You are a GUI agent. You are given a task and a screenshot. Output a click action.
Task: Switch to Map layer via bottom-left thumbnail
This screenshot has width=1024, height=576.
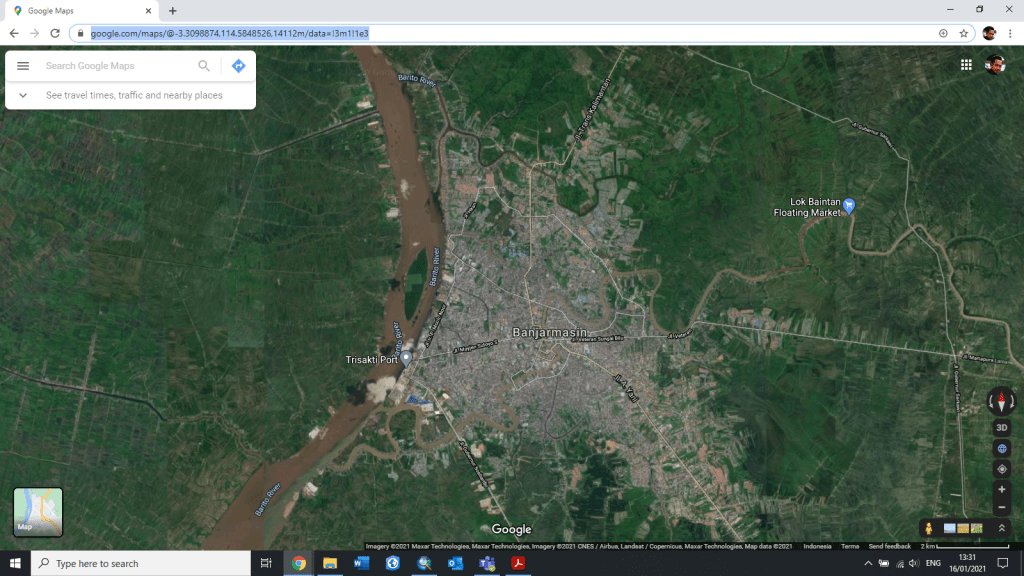pos(38,512)
